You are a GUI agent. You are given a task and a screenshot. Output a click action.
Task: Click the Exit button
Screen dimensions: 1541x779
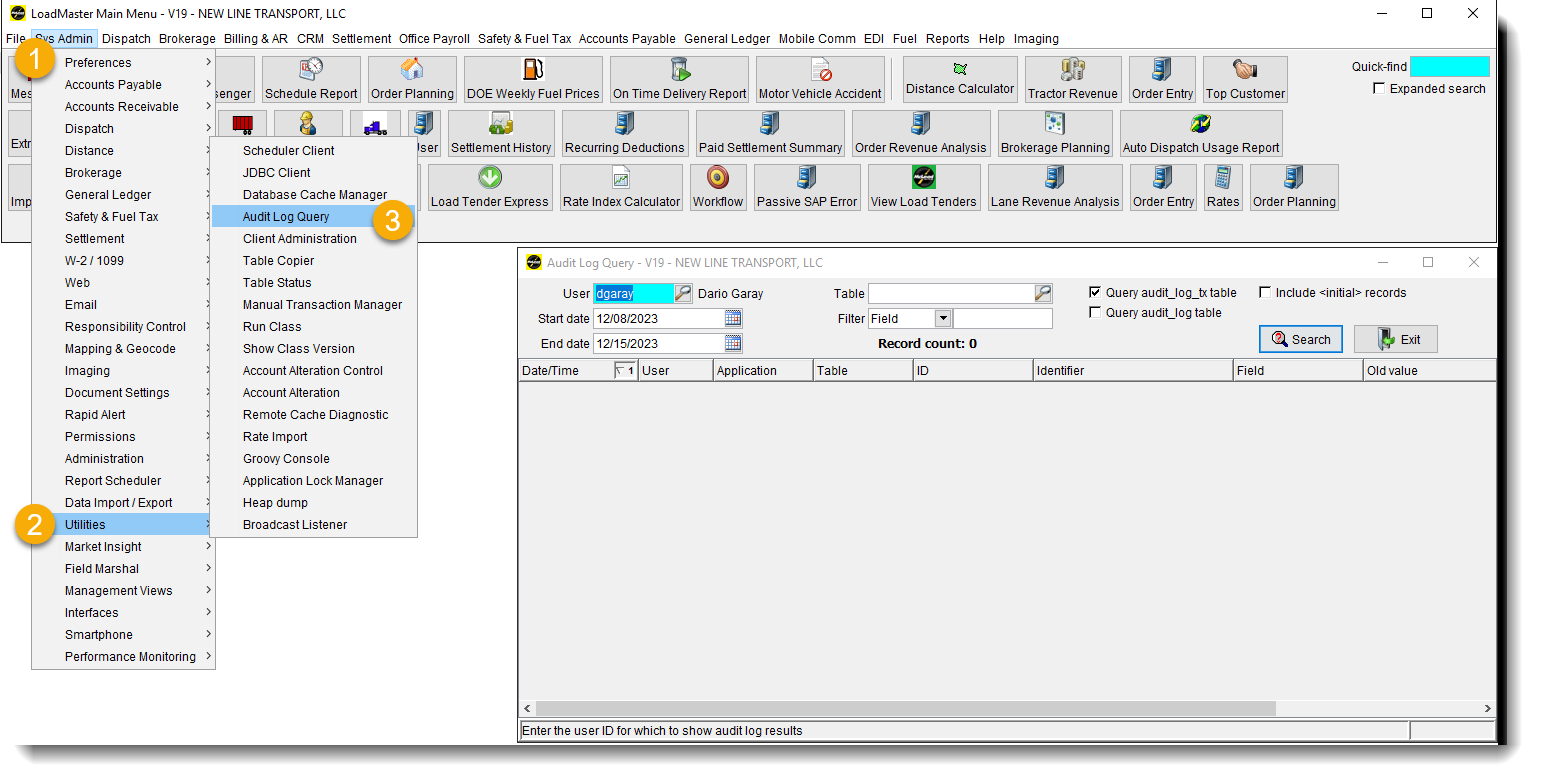[x=1396, y=339]
